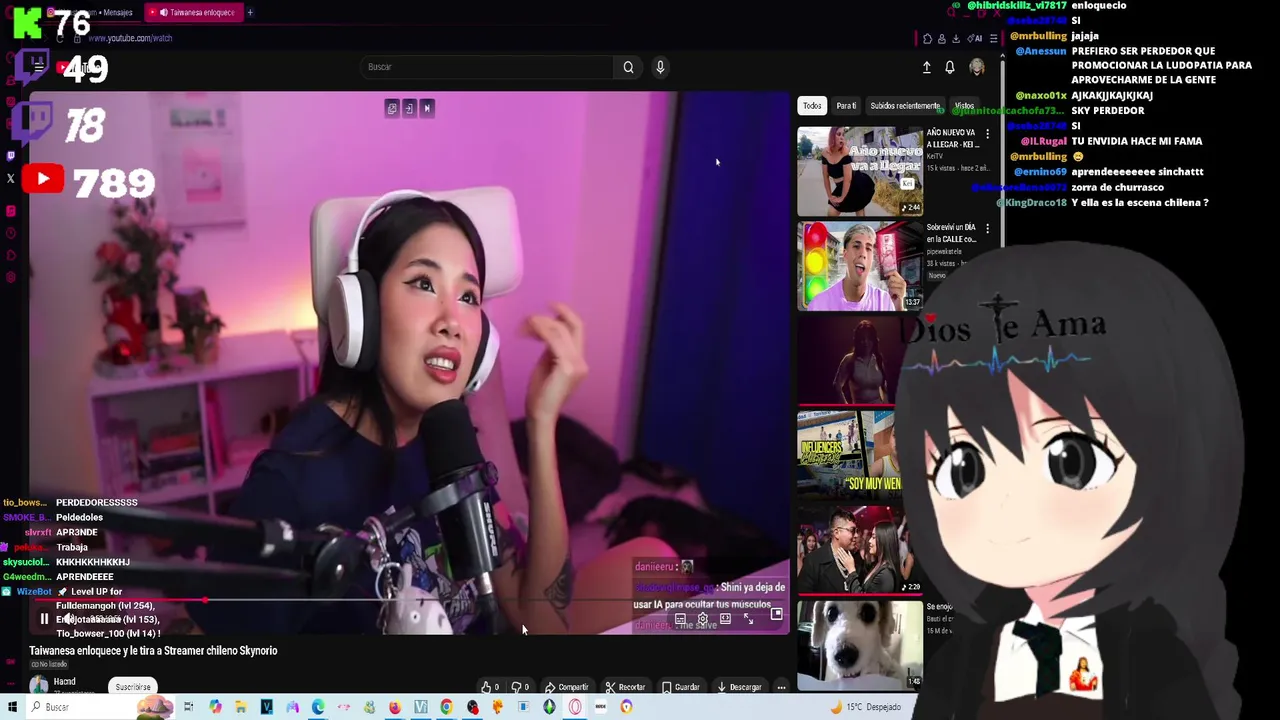Dislike the video with thumbs down
1280x720 pixels.
coord(520,687)
